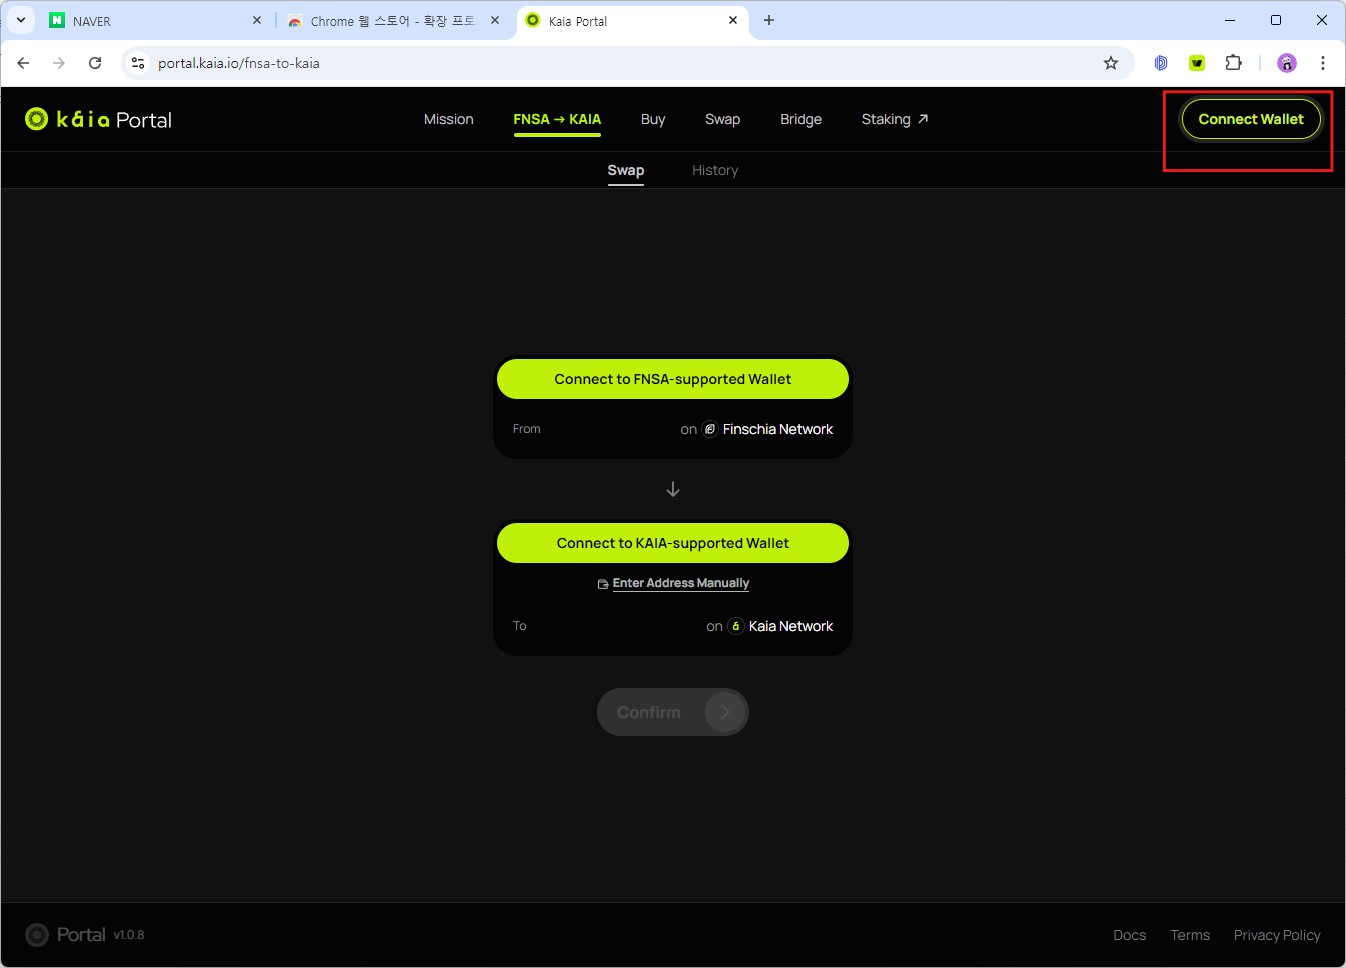Viewport: 1346px width, 968px height.
Task: Click the Finschia Network icon
Action: 710,429
